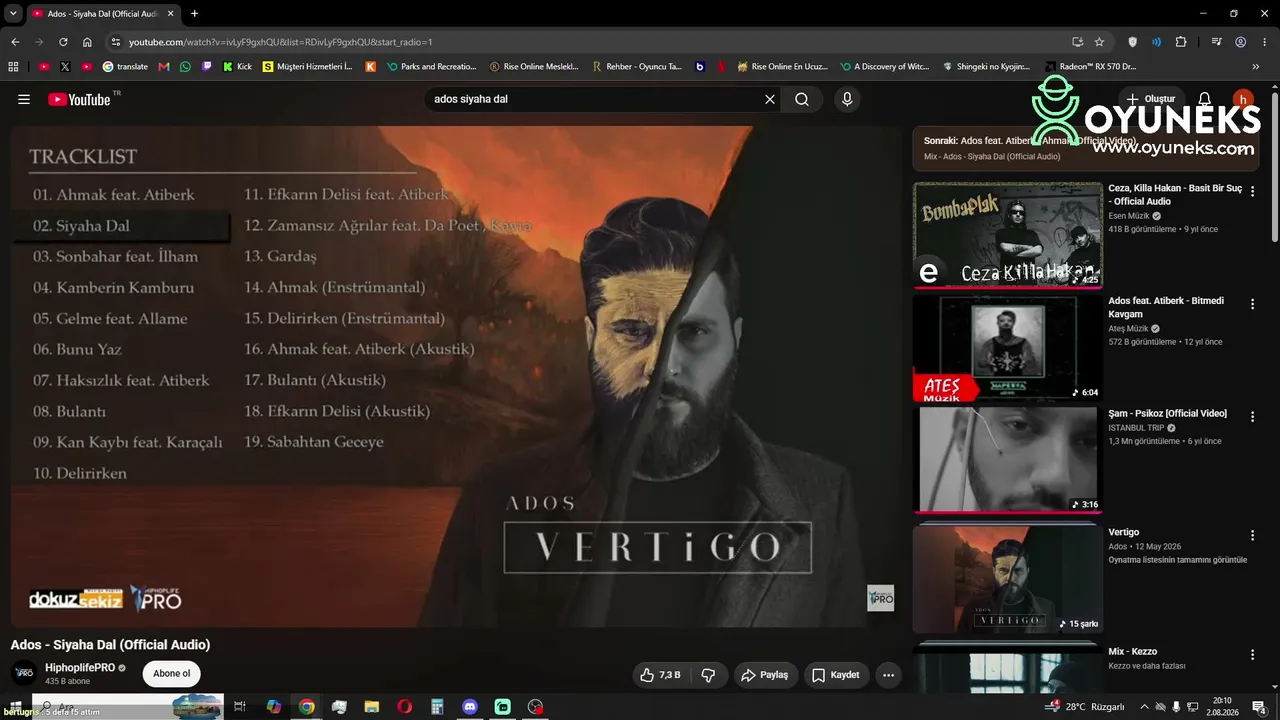Screen dimensions: 1280x720
Task: Open the taskbar notification center
Action: 1259,707
